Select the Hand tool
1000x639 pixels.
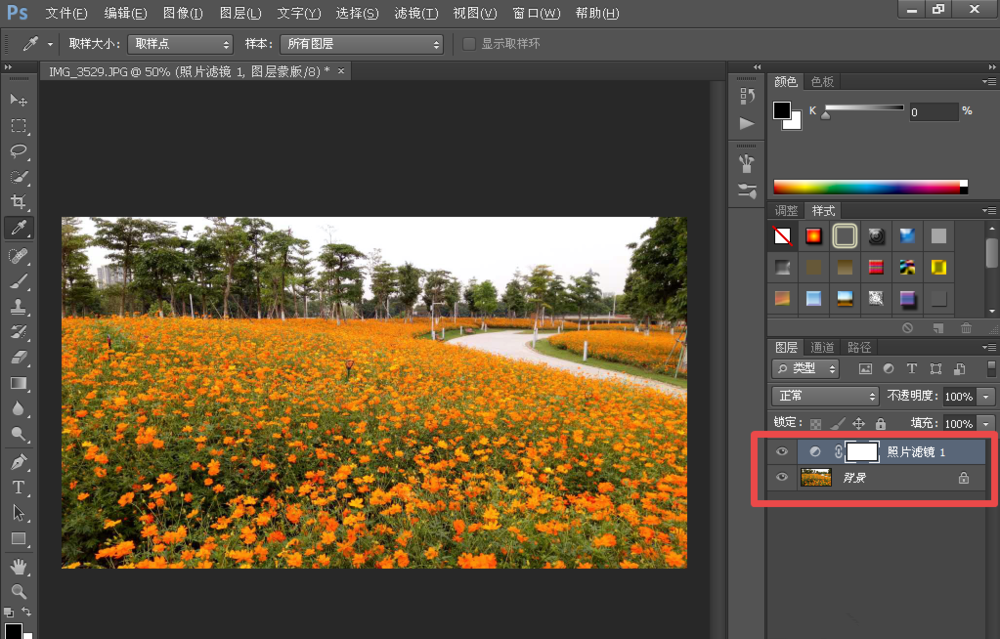(18, 567)
